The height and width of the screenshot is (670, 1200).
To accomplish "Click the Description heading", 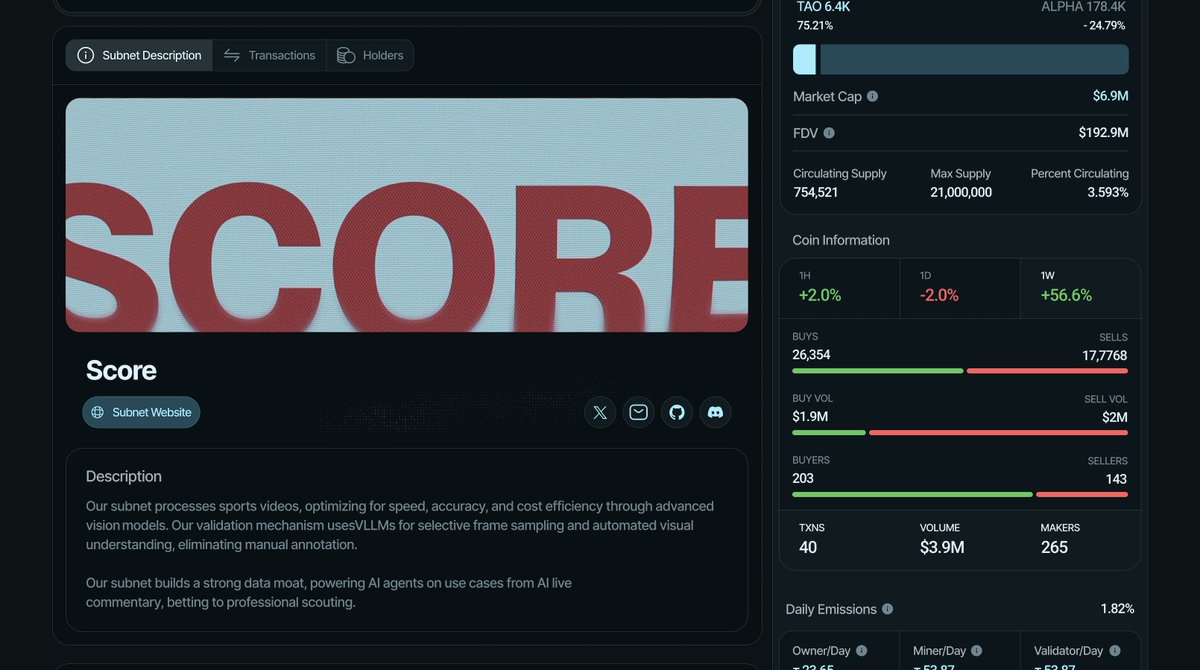I will point(124,477).
